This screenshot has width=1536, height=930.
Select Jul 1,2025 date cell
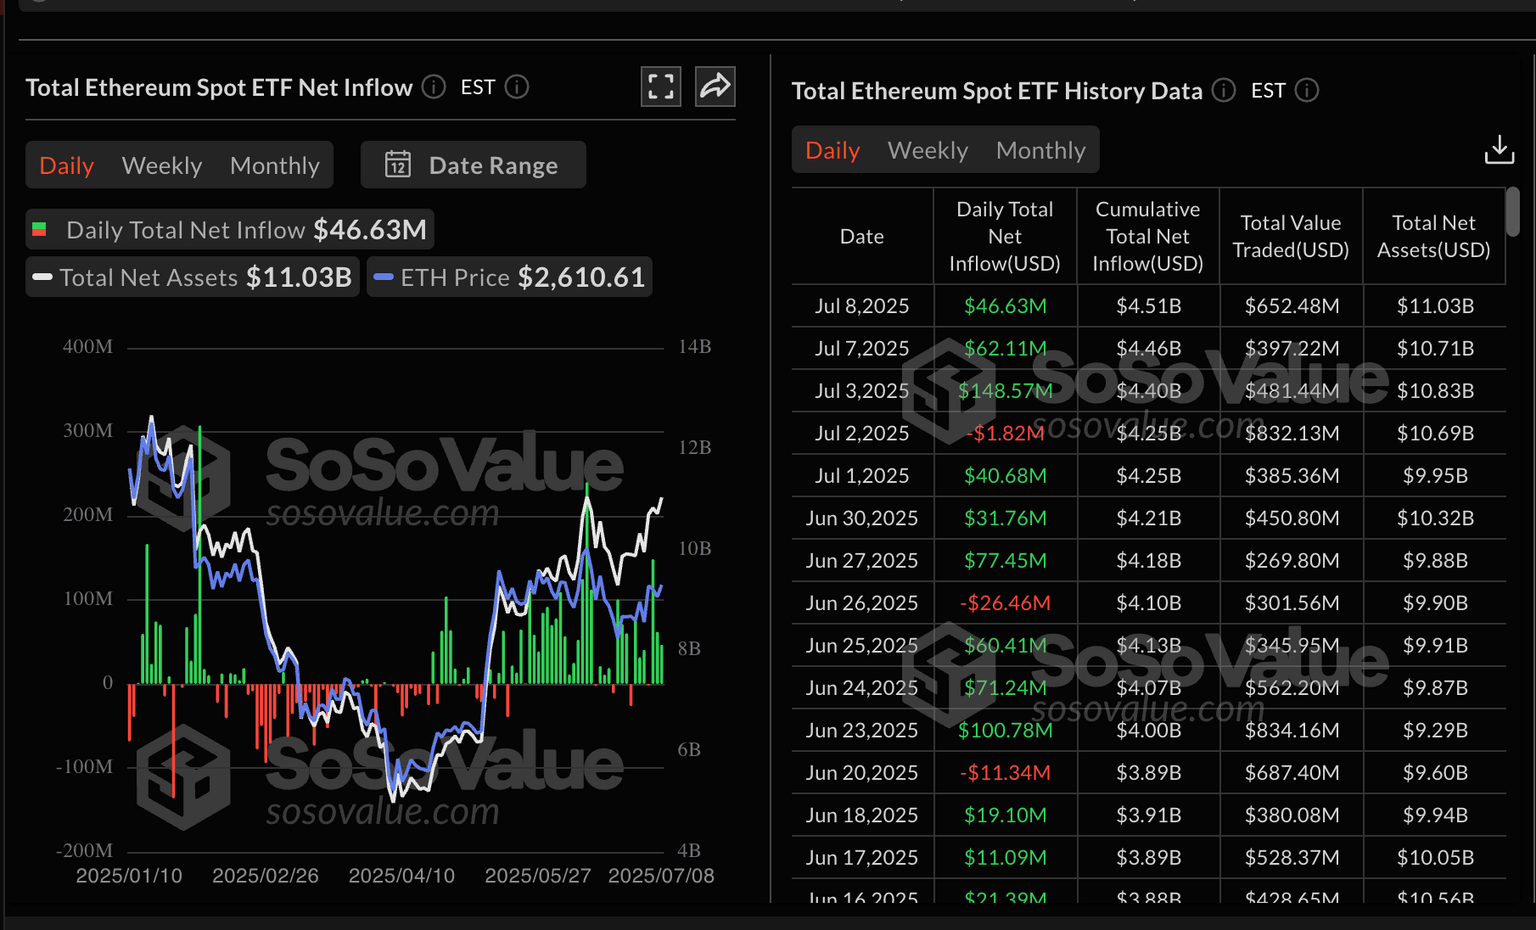[x=862, y=476]
